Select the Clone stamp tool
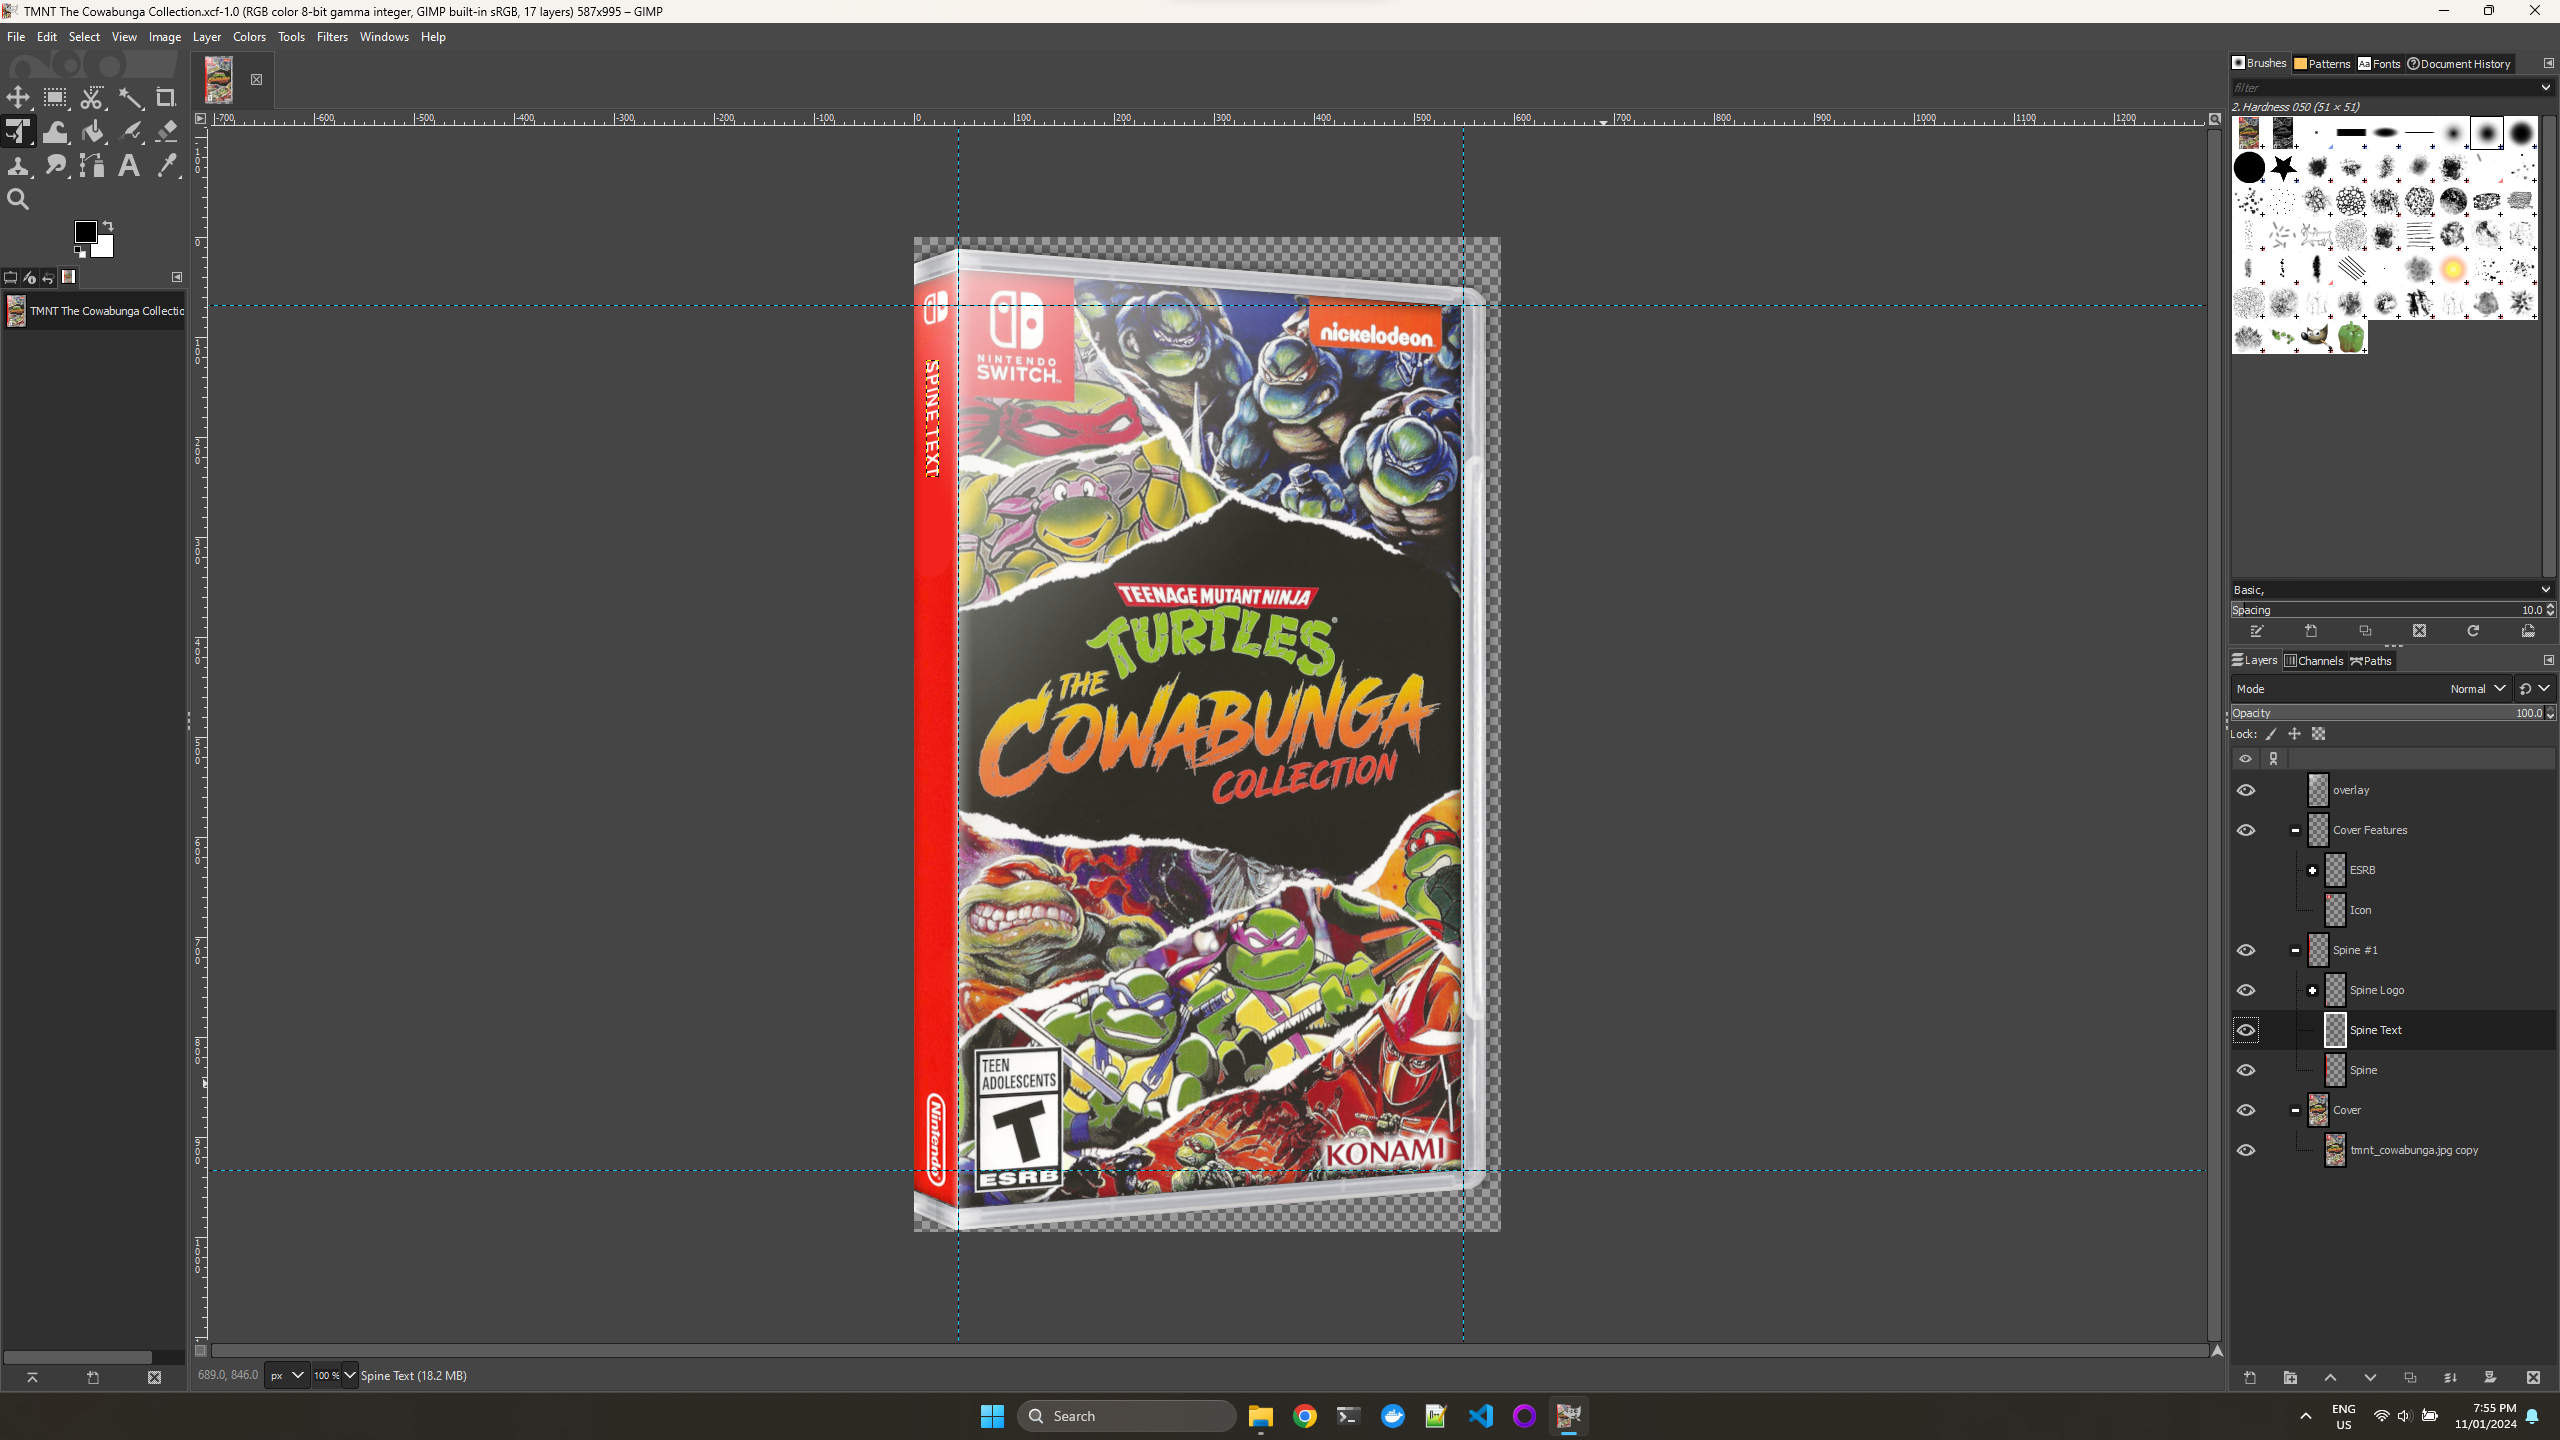The height and width of the screenshot is (1440, 2560). [x=18, y=166]
